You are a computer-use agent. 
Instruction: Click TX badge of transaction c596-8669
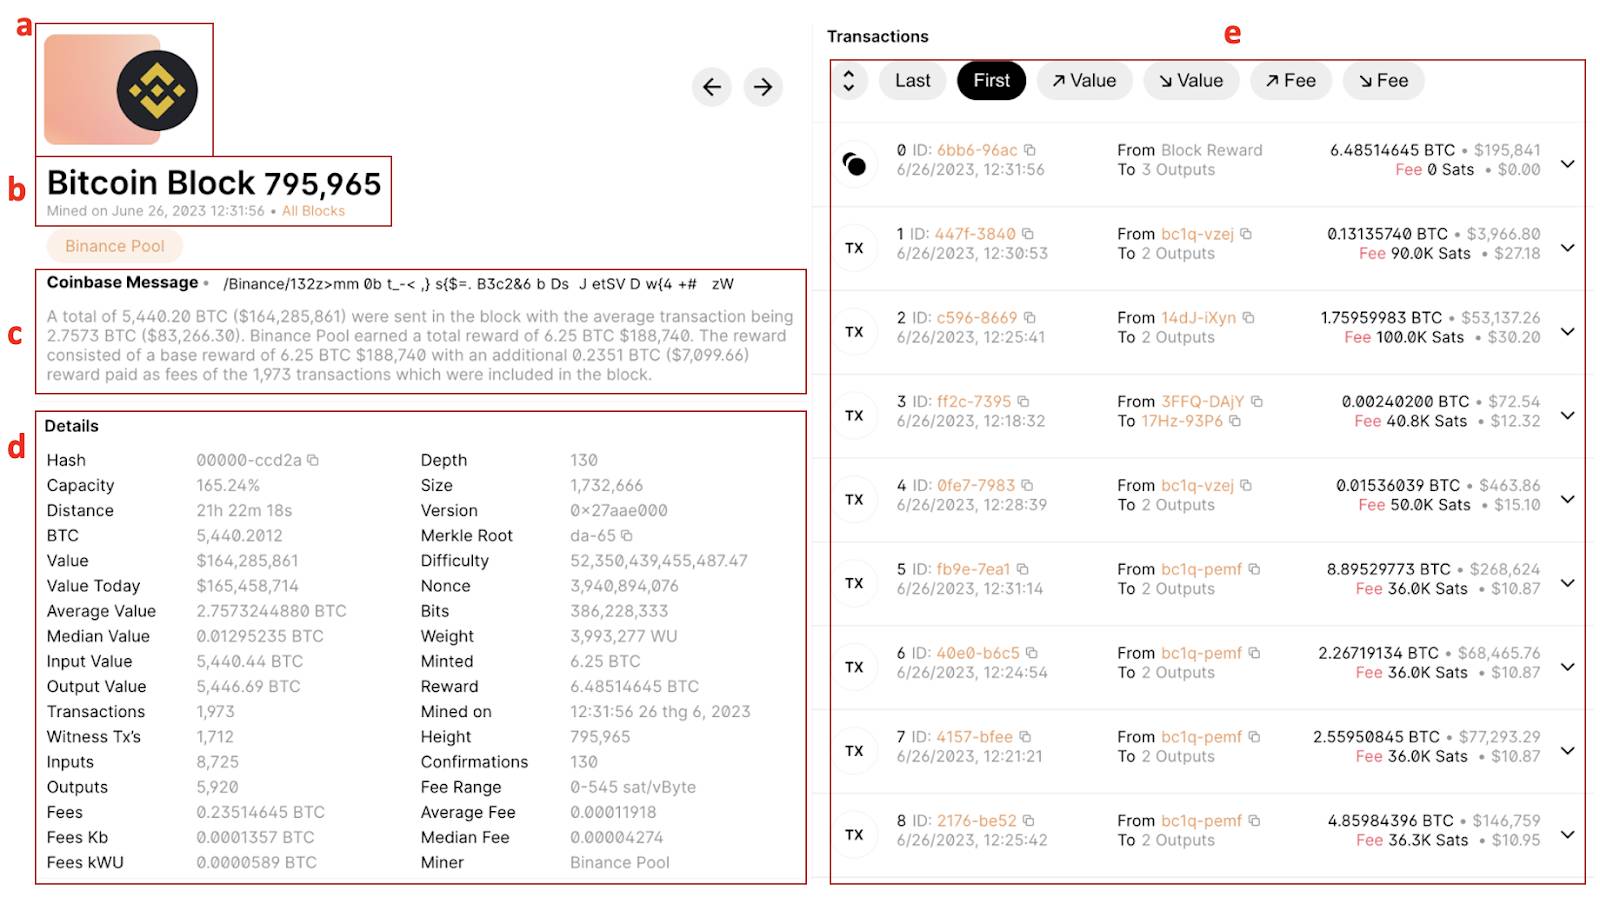click(854, 332)
